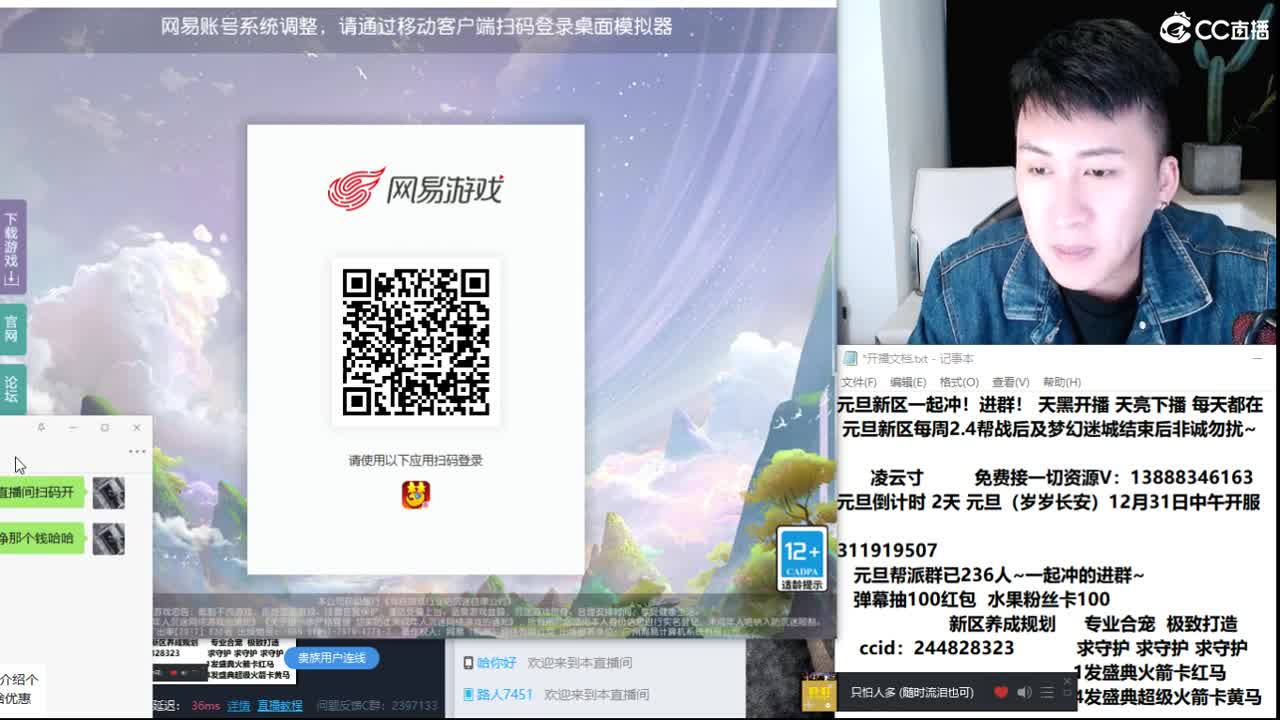The height and width of the screenshot is (720, 1280).
Task: Click the 那个钱哈哈 chat bubble
Action: coord(40,538)
